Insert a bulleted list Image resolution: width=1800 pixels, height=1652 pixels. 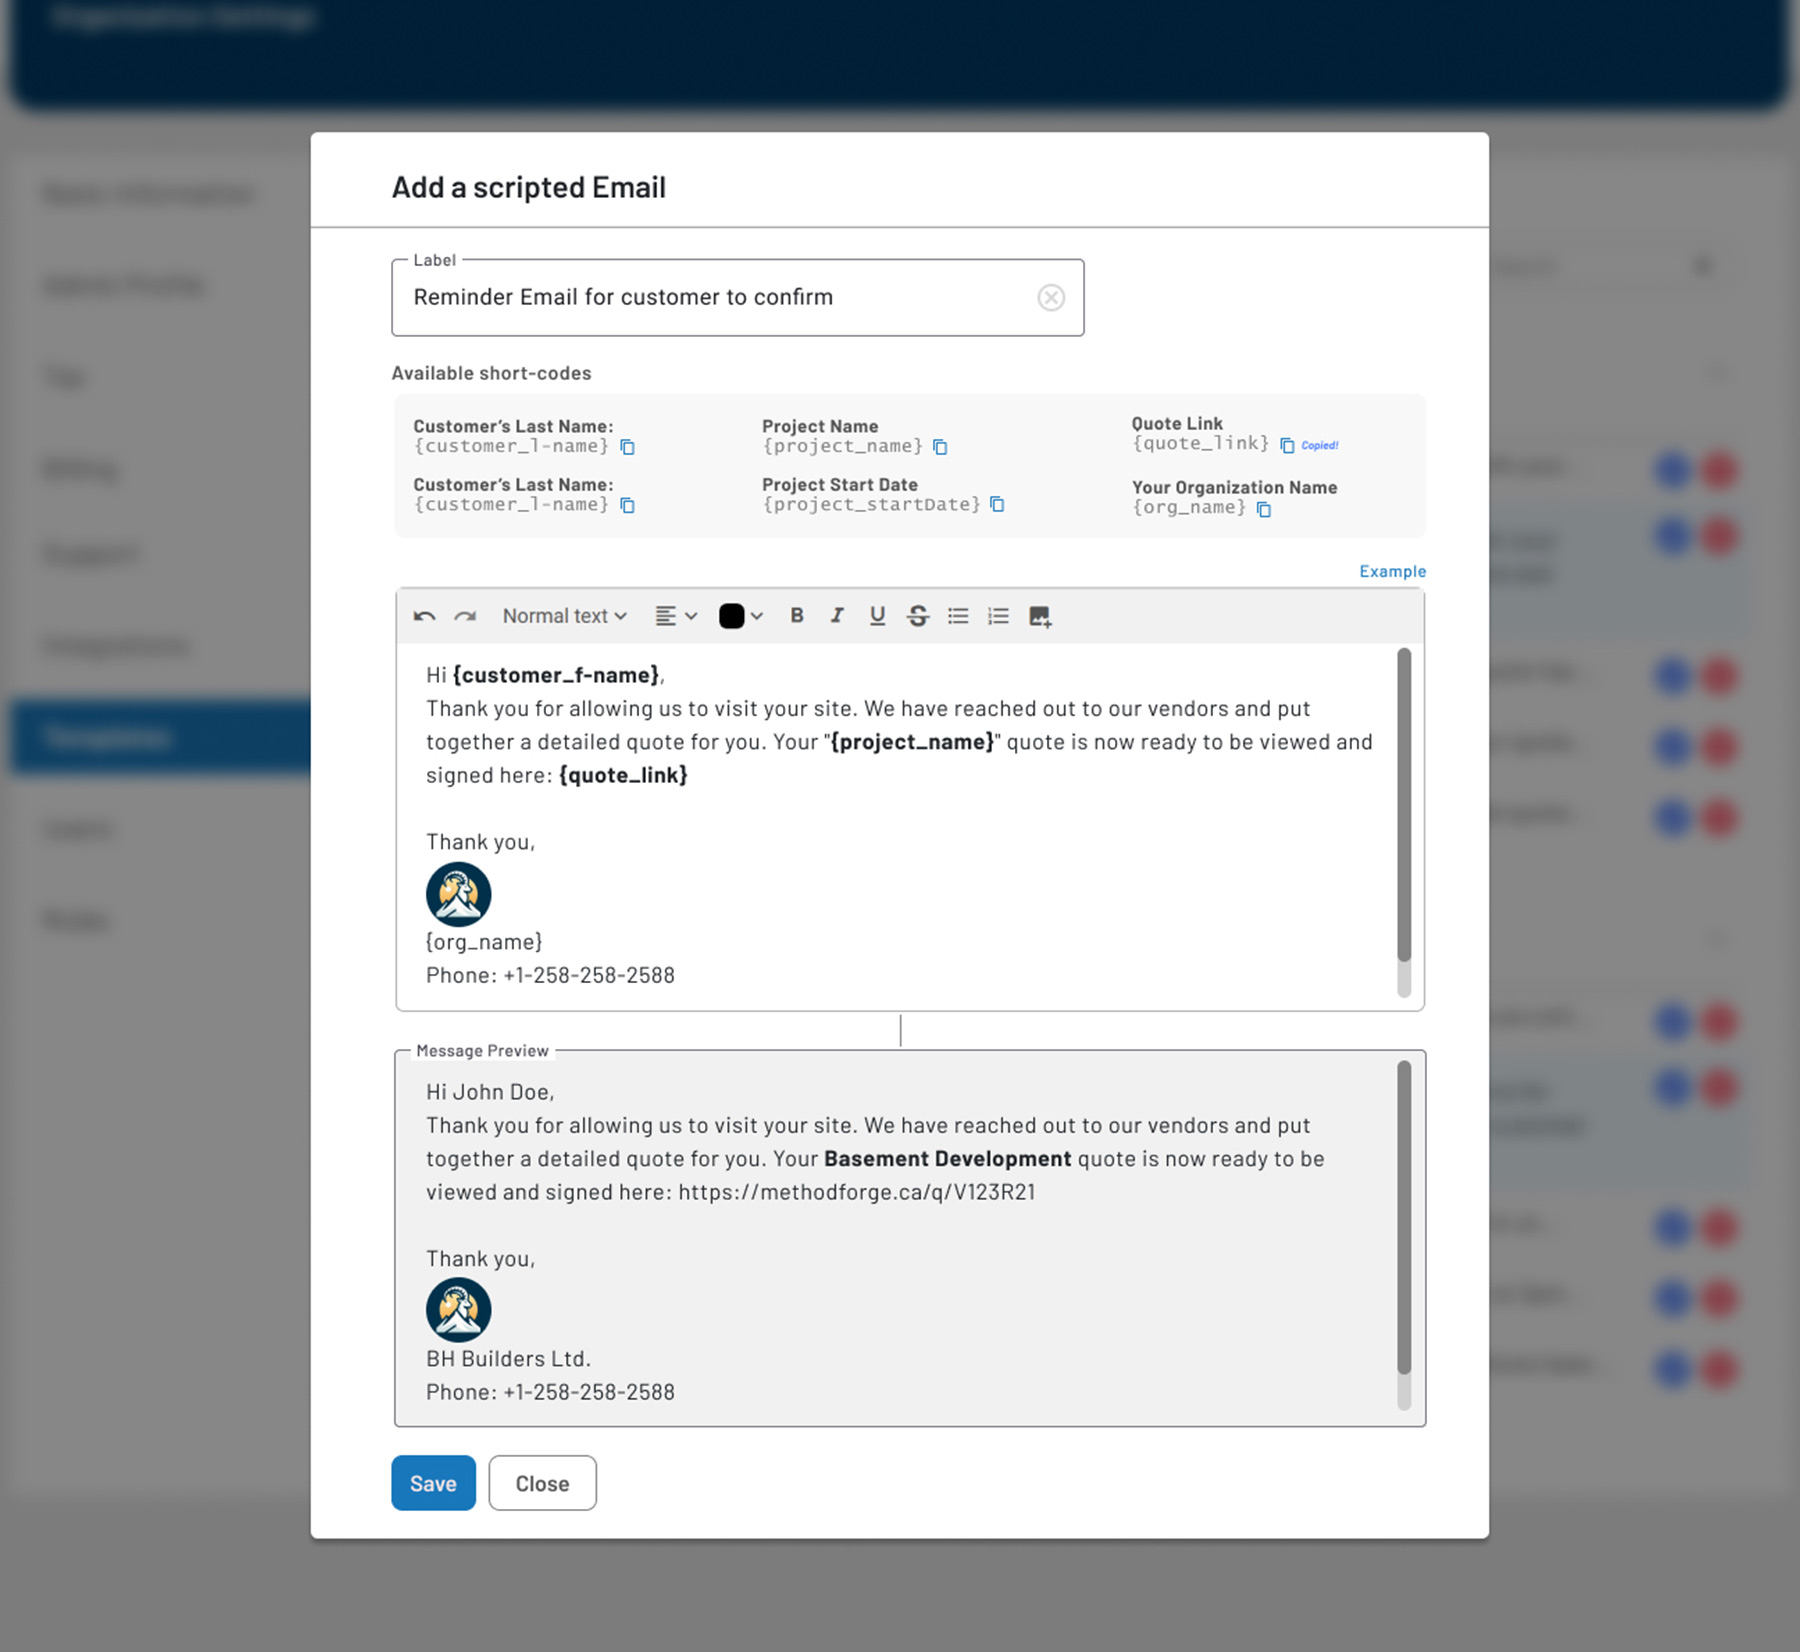(x=958, y=616)
